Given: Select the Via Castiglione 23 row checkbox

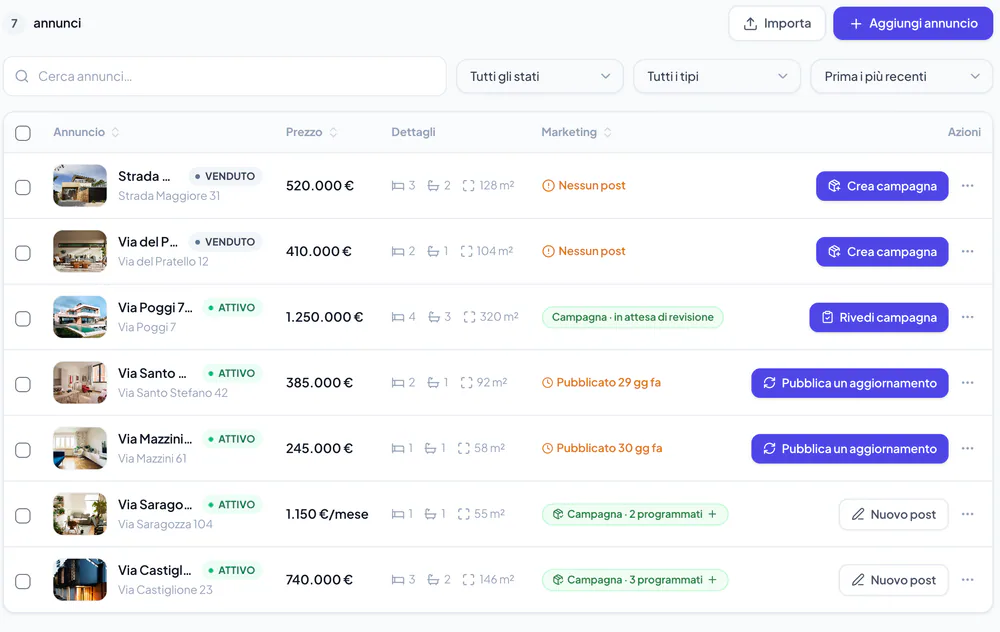Looking at the screenshot, I should [x=23, y=582].
